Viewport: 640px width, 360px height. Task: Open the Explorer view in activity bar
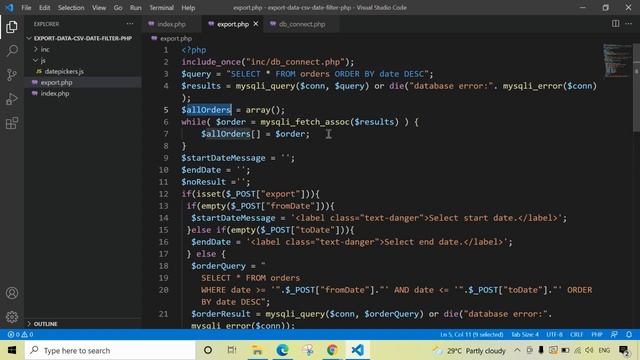(x=12, y=27)
